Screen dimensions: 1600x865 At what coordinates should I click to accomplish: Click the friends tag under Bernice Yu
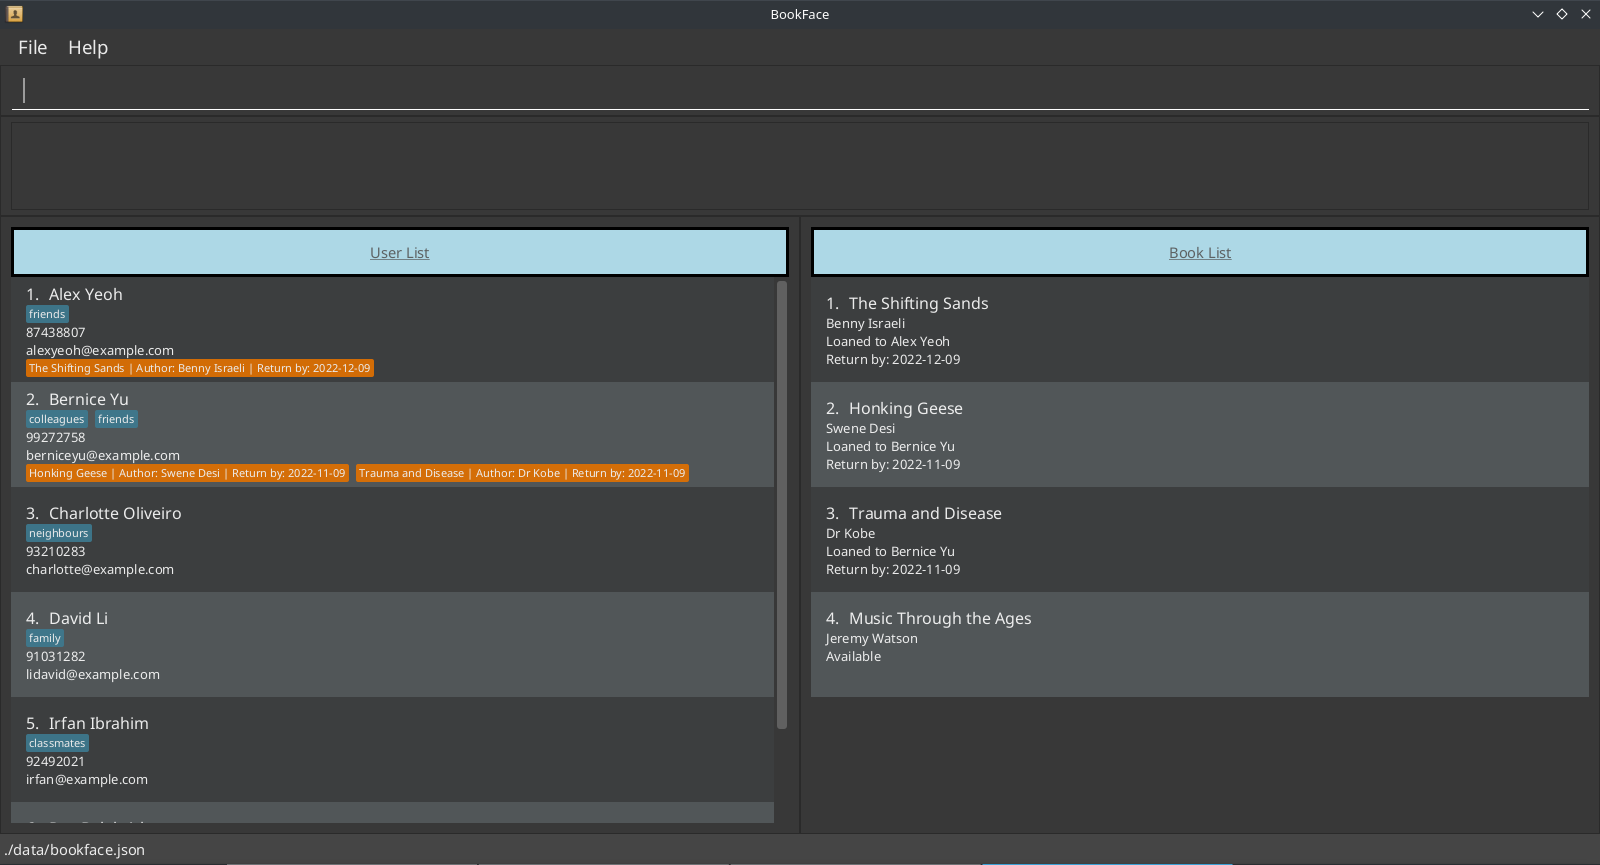point(116,419)
